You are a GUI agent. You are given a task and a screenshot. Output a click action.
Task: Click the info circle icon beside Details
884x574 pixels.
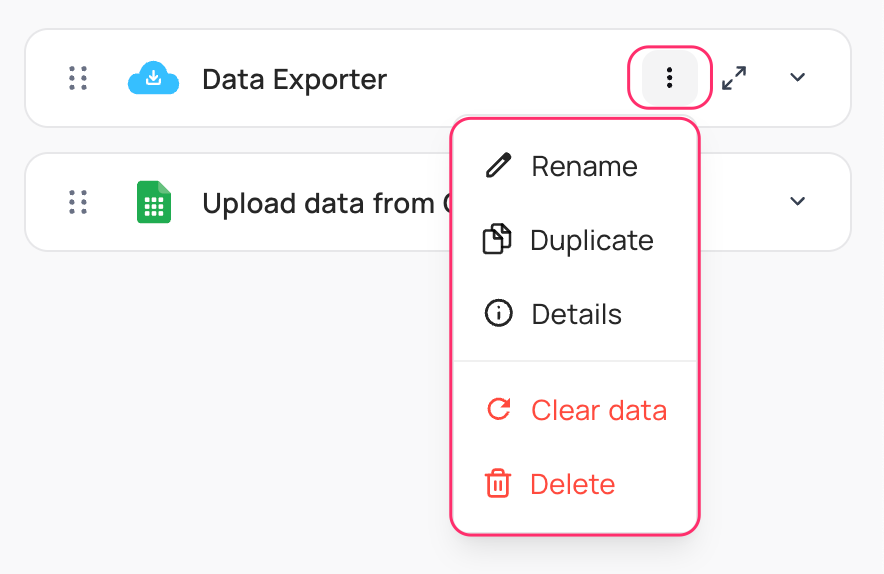(498, 314)
